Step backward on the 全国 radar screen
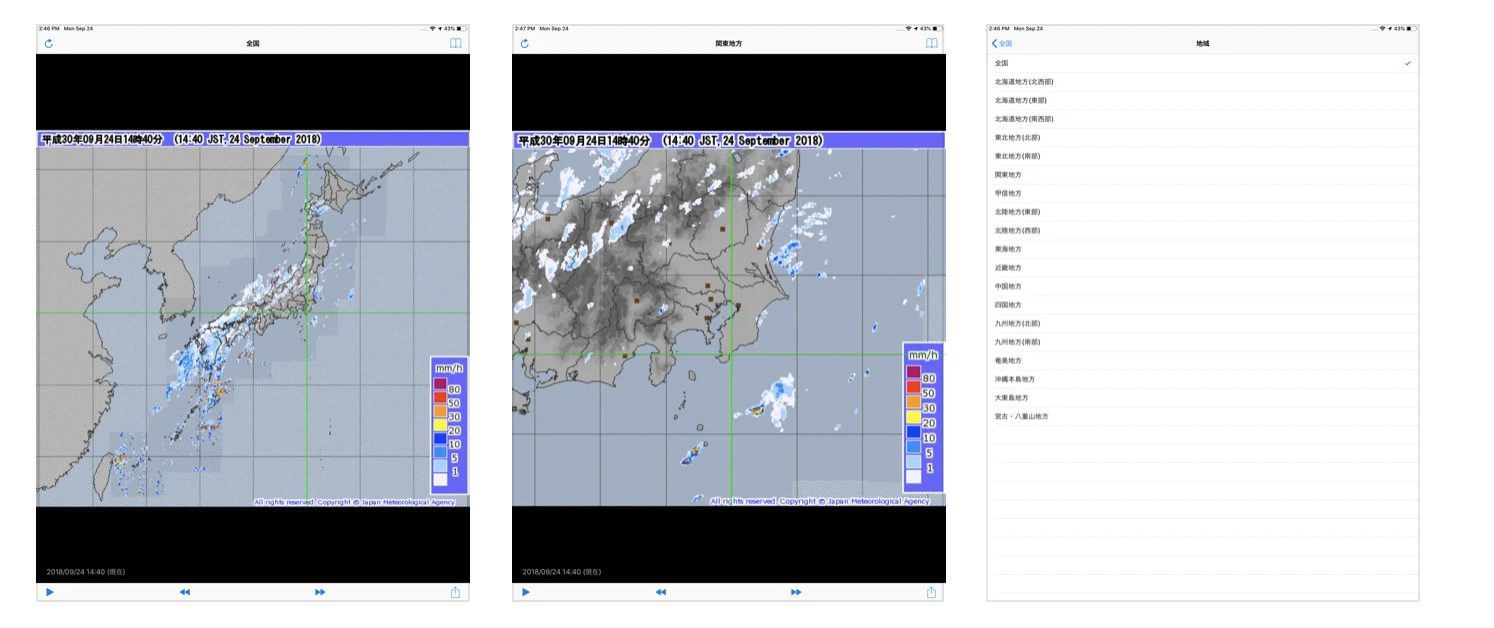 tap(185, 592)
